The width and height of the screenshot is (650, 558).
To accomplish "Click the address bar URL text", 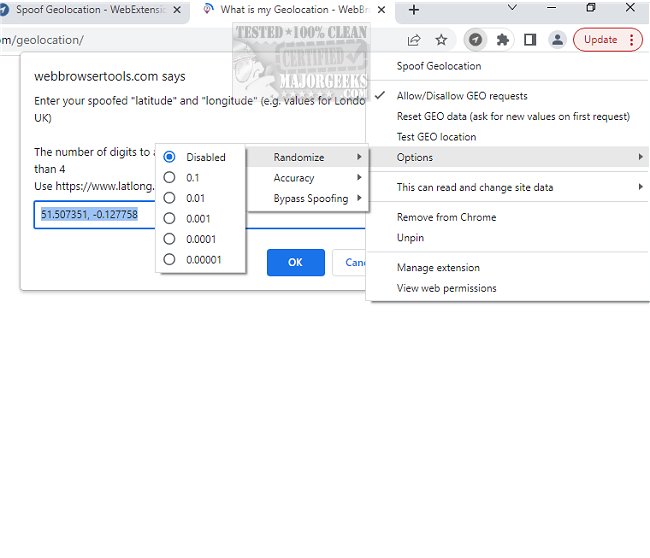I will pos(41,40).
